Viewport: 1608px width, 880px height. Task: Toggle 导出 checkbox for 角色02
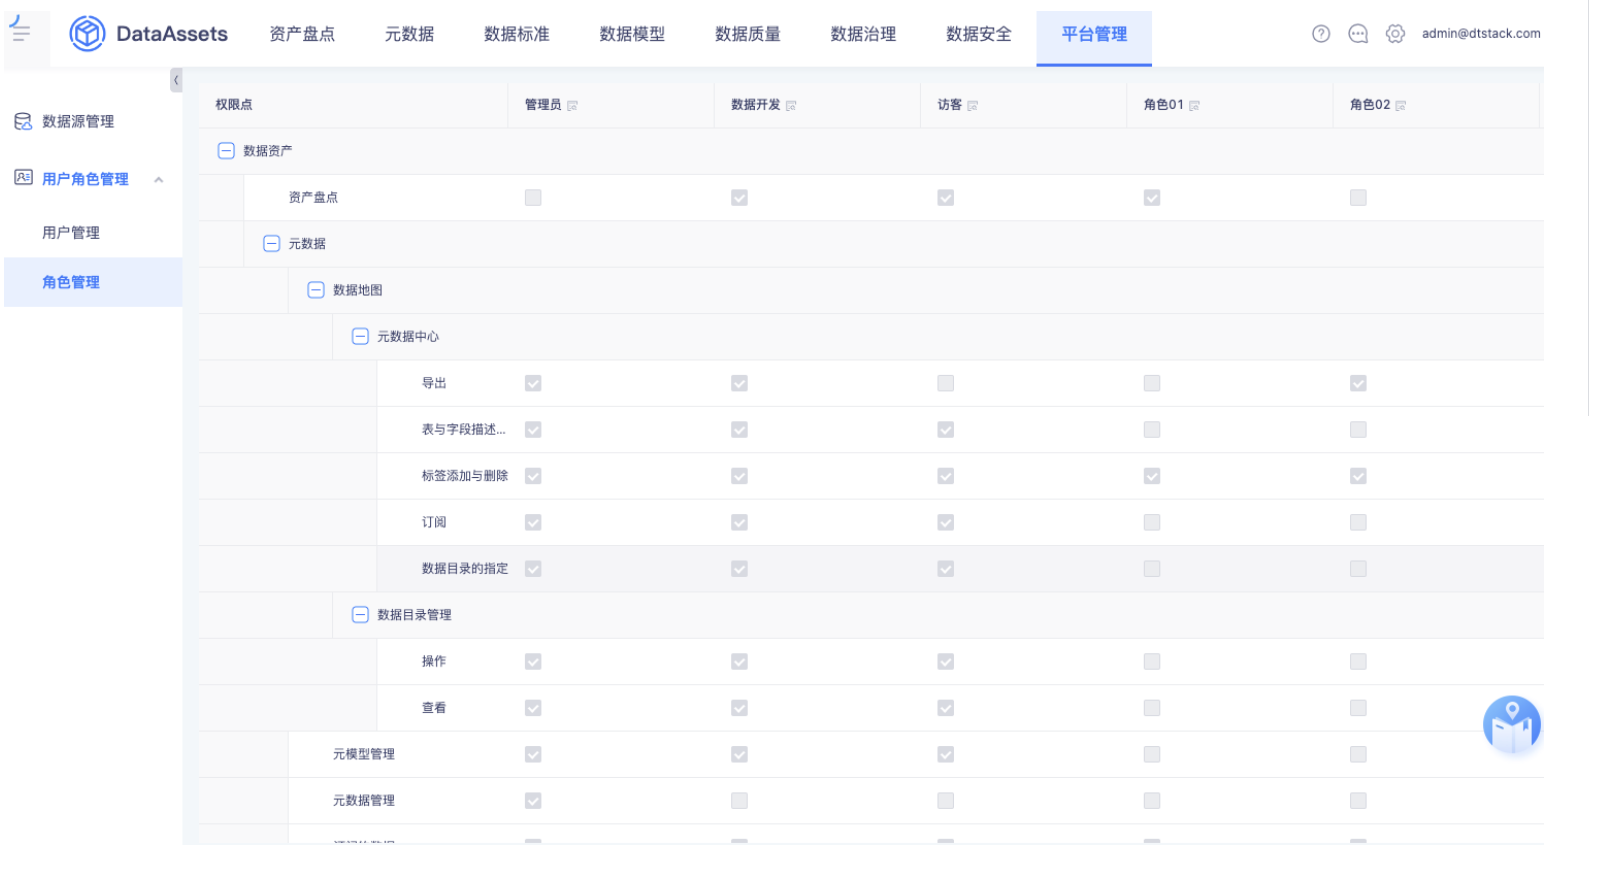[1358, 383]
